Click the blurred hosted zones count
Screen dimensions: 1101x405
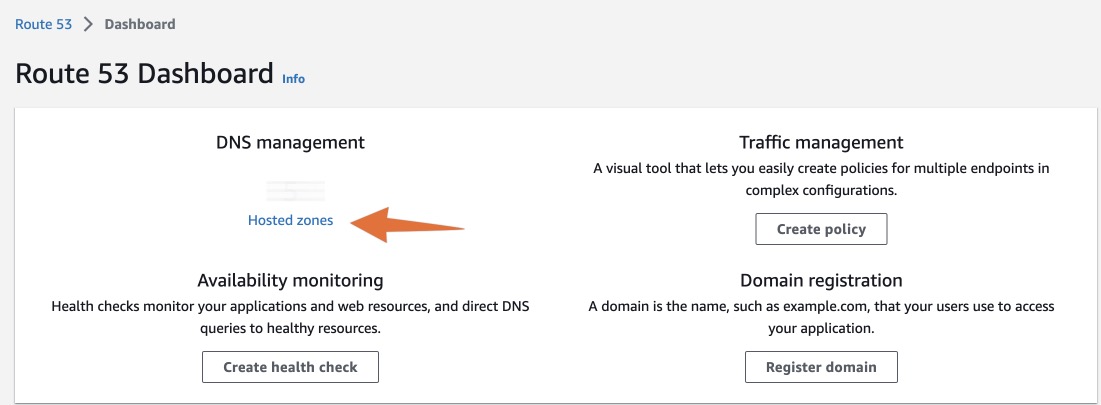[x=295, y=190]
